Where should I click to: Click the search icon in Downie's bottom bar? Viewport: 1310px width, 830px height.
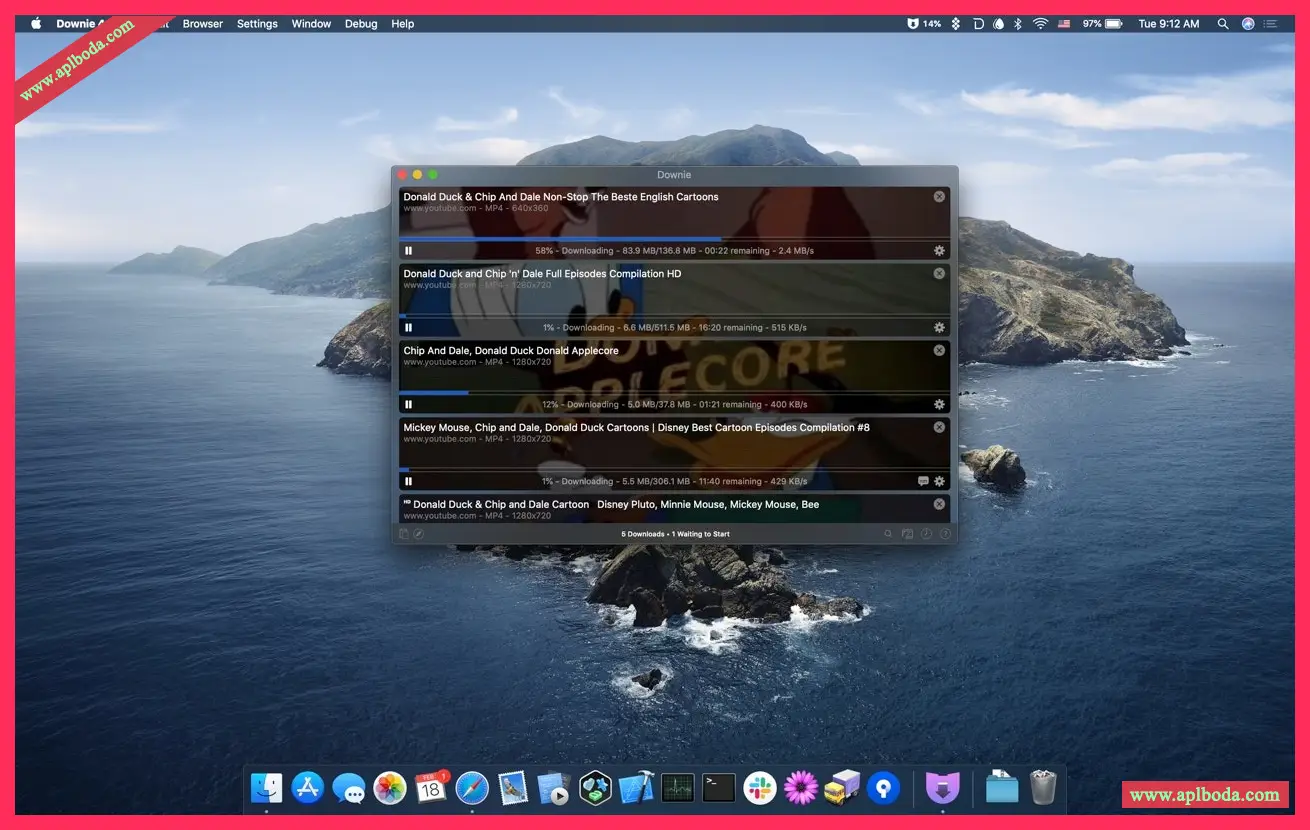pyautogui.click(x=888, y=534)
